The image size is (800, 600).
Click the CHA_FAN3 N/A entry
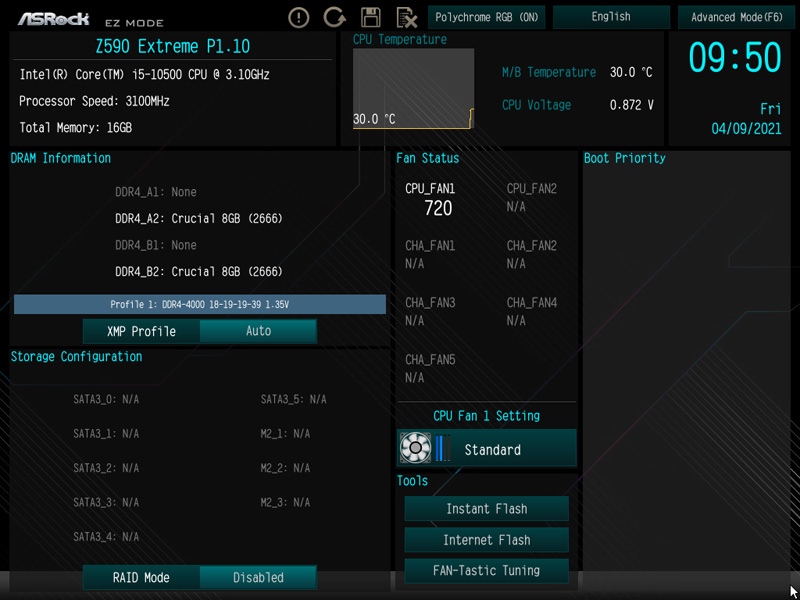click(430, 312)
